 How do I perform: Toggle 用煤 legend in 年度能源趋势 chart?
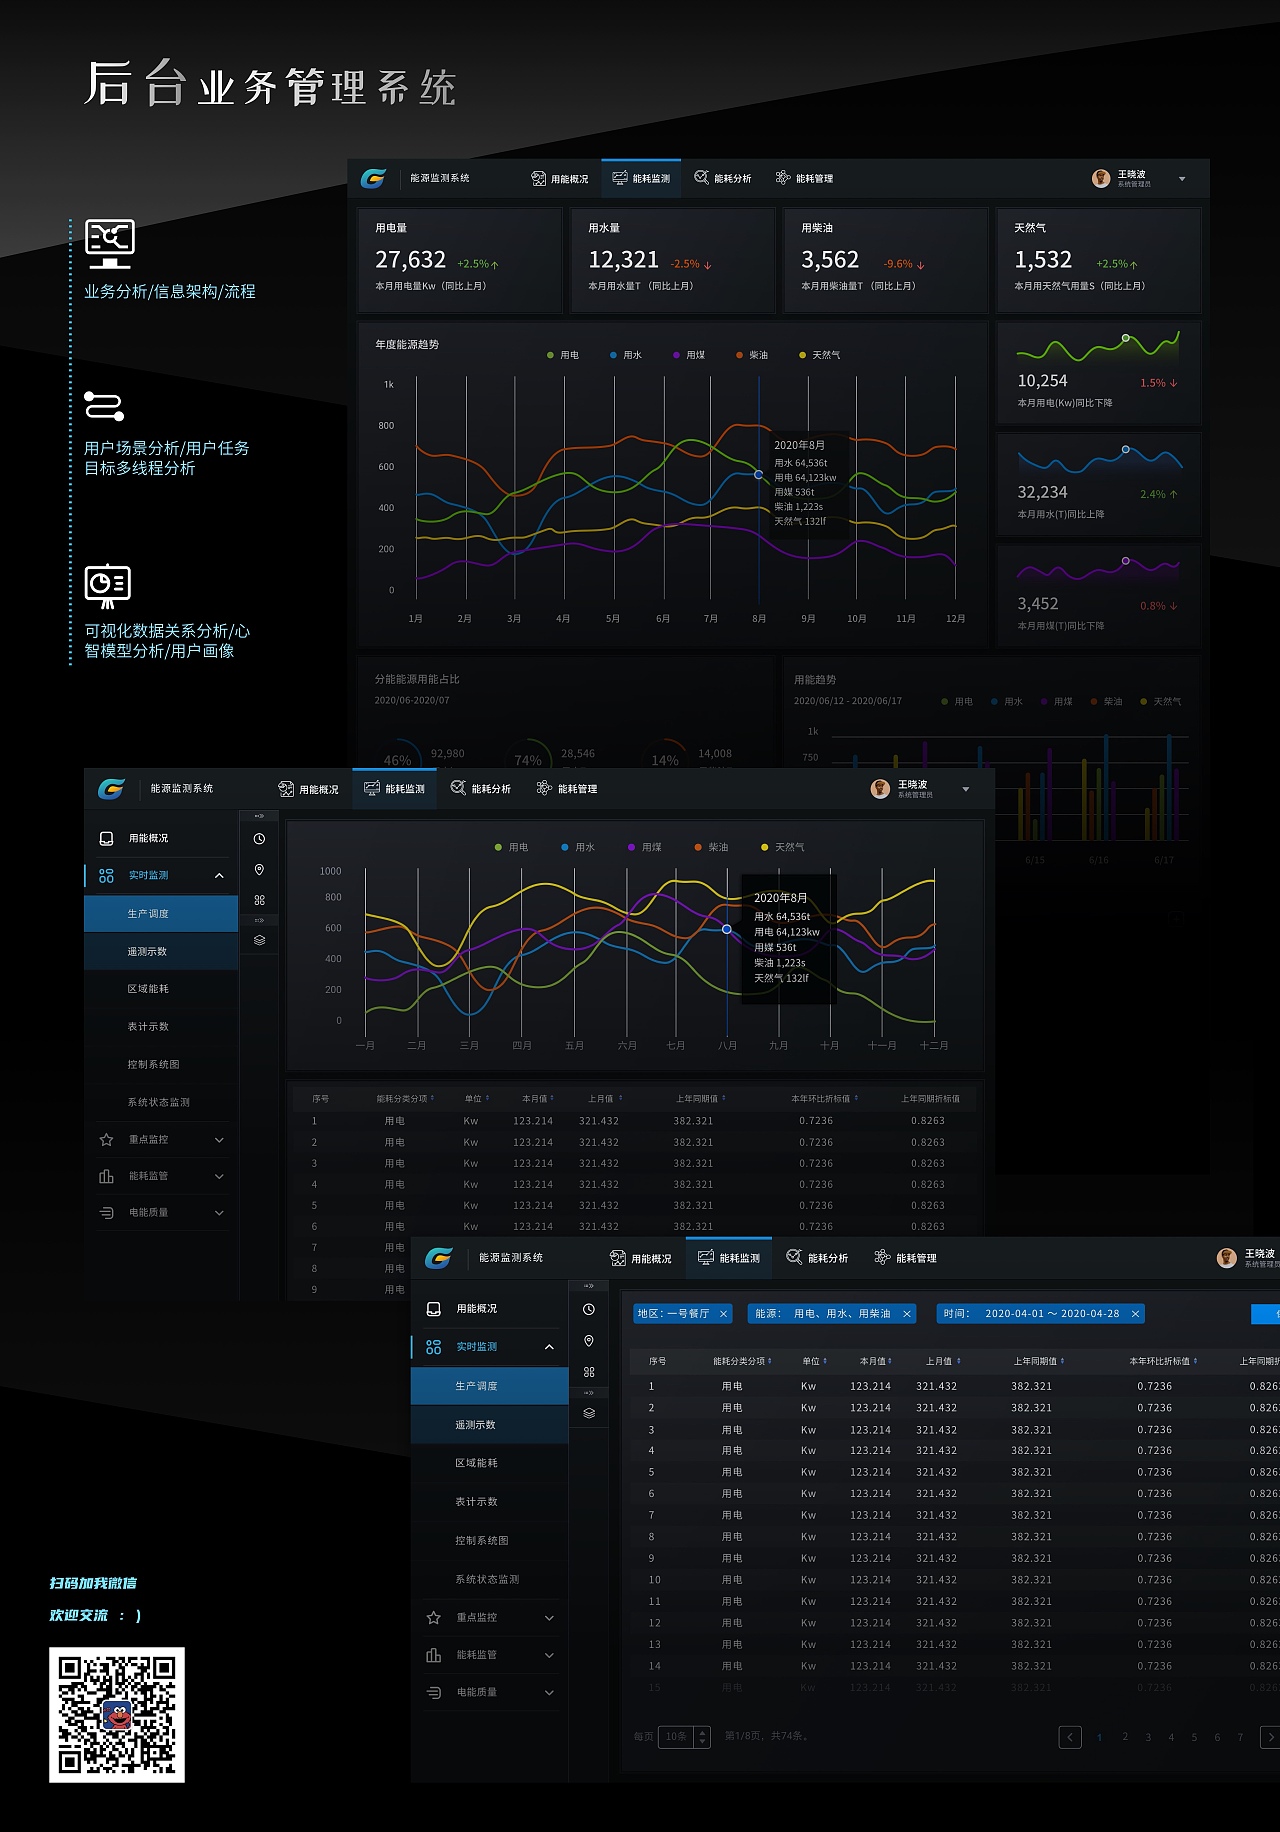[689, 355]
